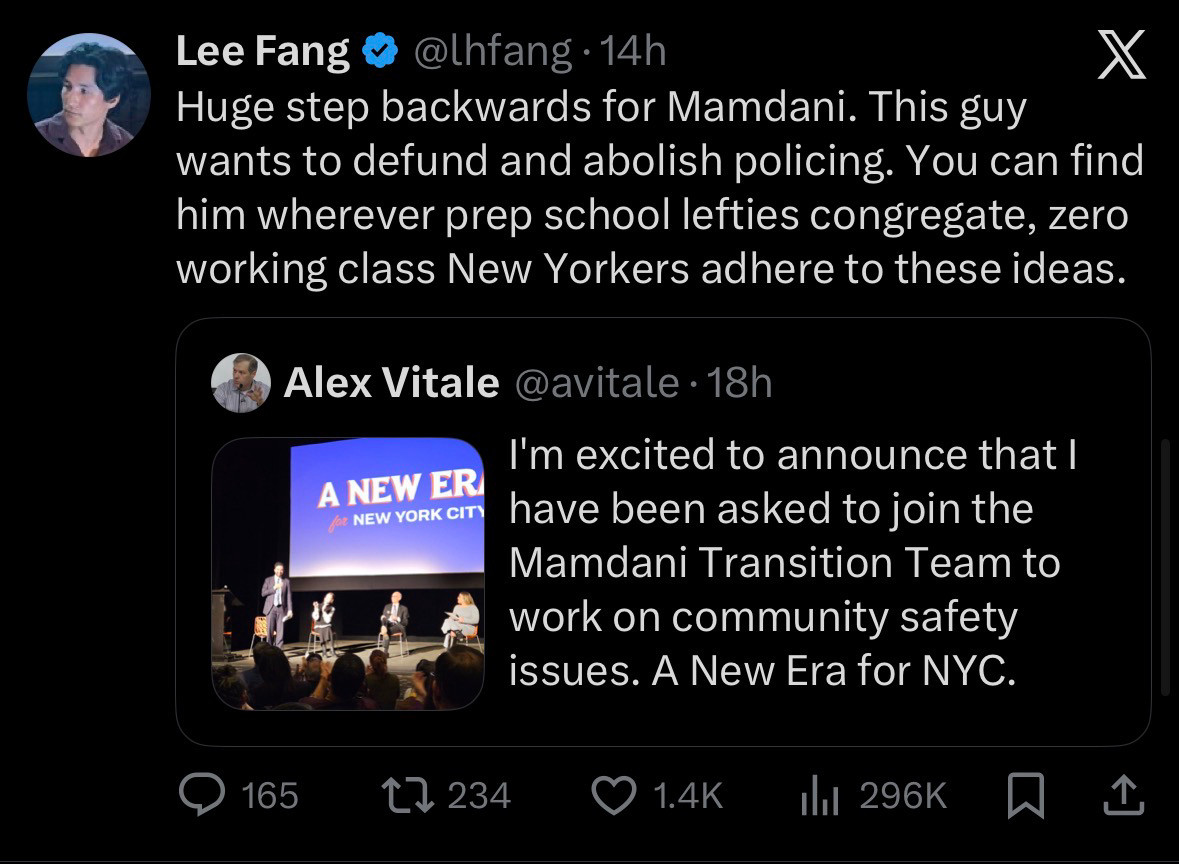Repost this tweet via retweet icon
The width and height of the screenshot is (1179, 864).
pyautogui.click(x=407, y=795)
